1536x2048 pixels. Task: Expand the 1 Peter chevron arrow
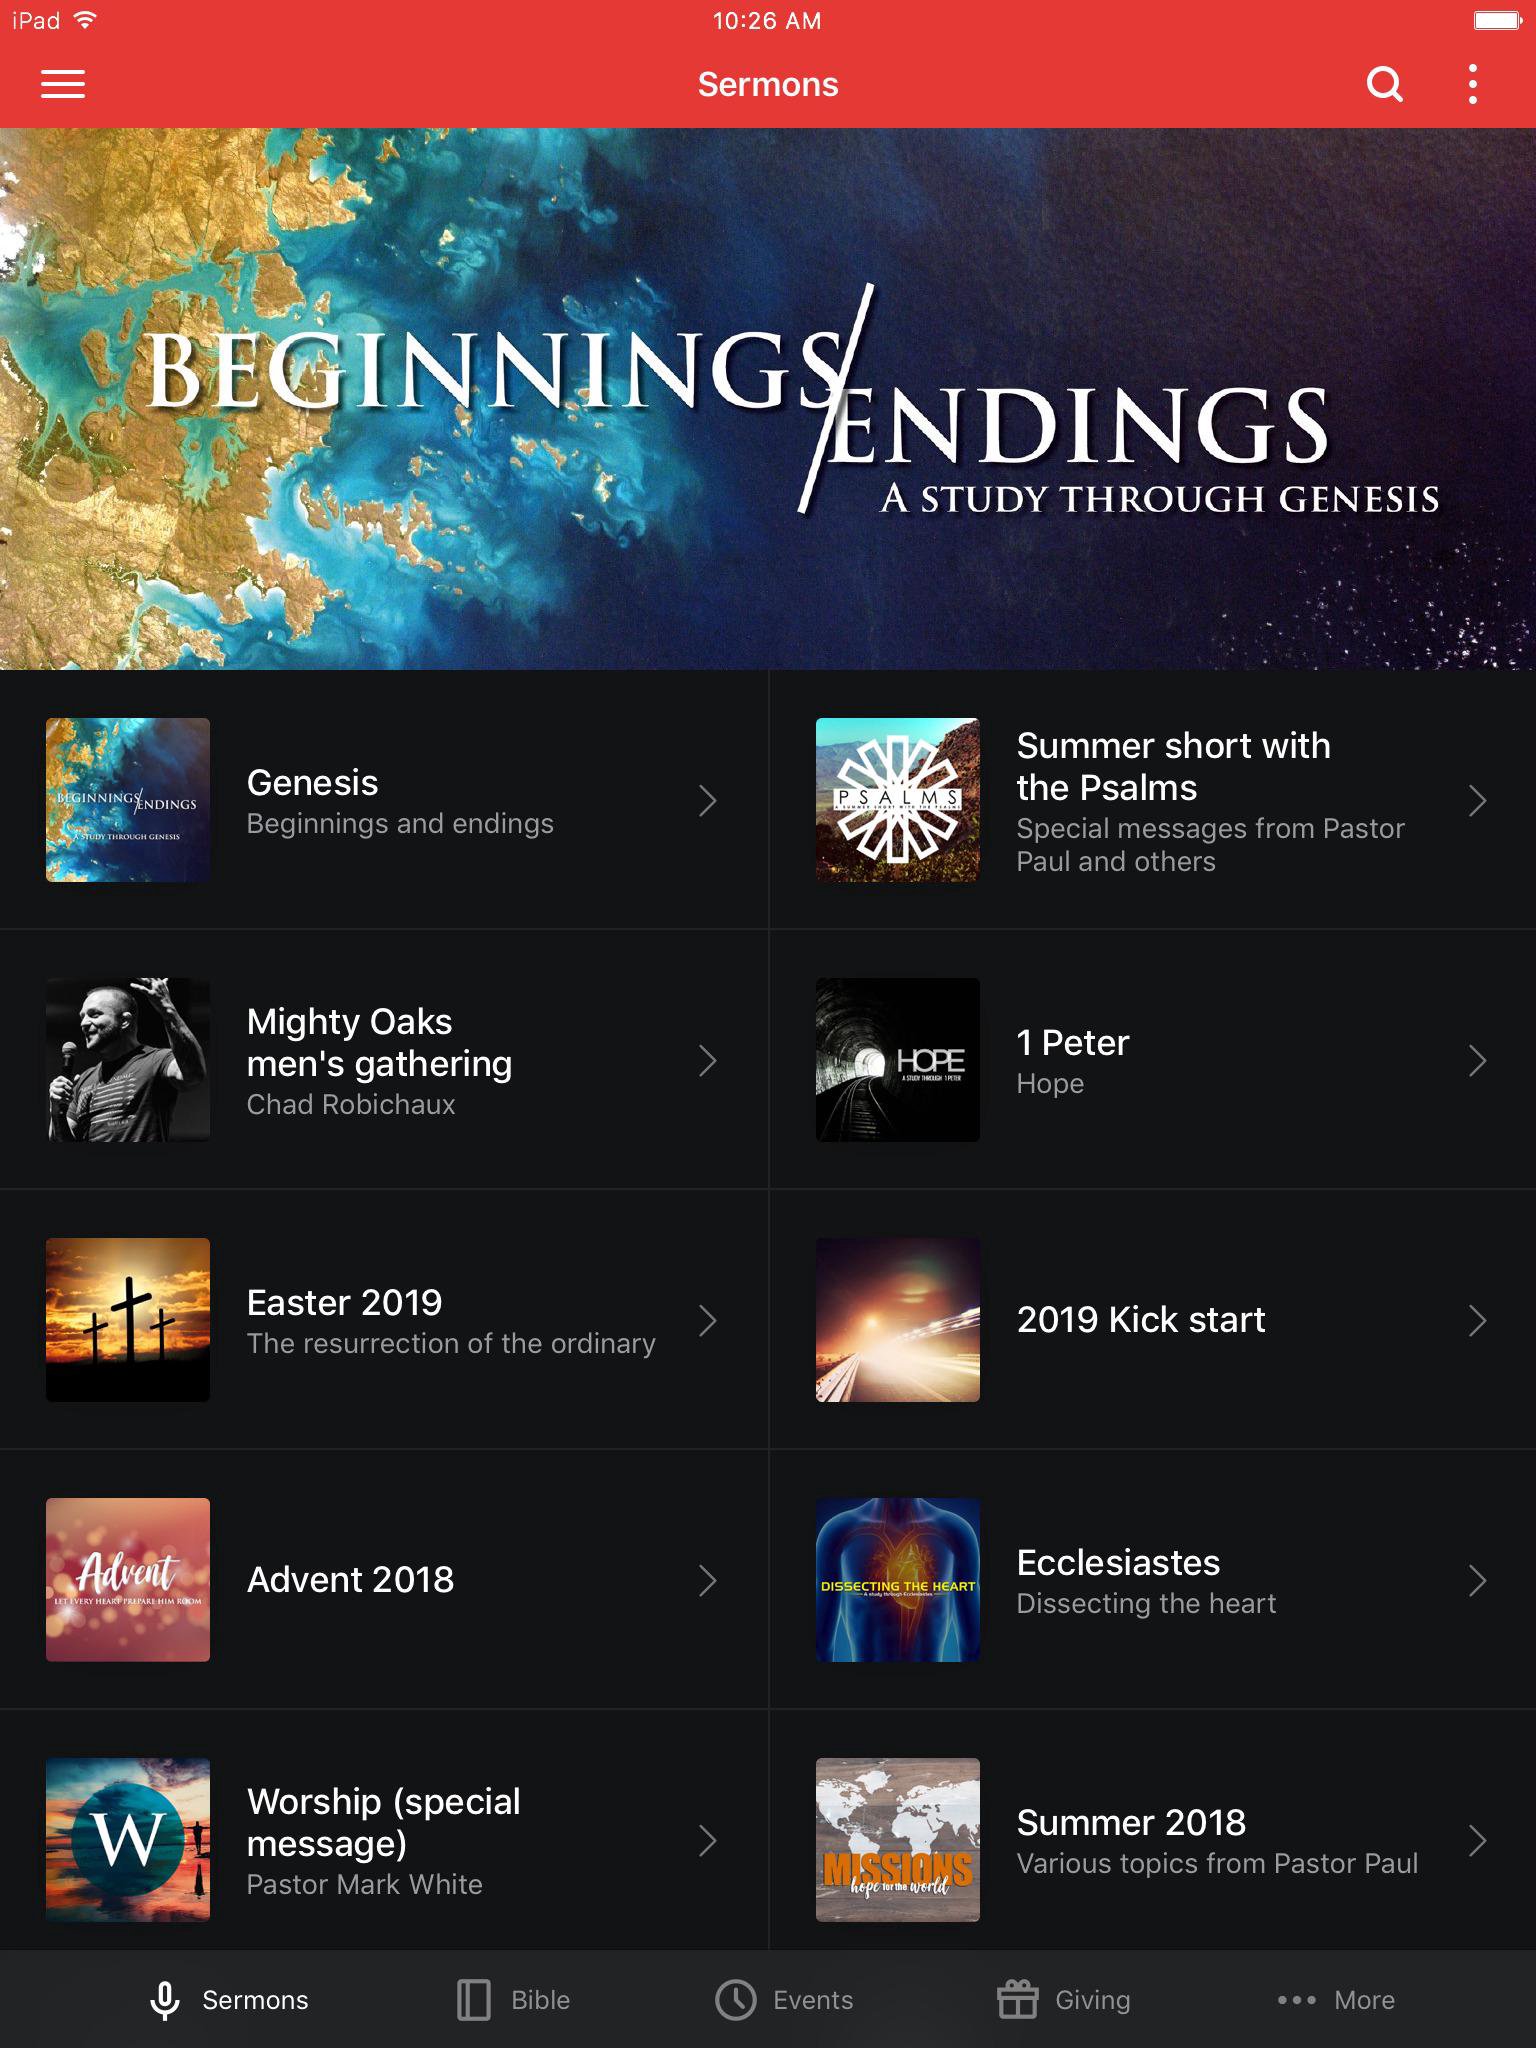click(x=1478, y=1060)
